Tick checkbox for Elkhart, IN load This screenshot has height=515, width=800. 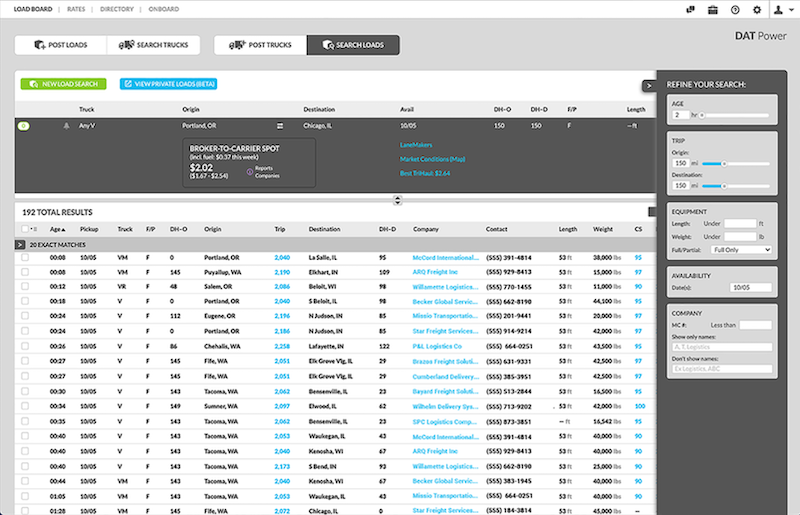(x=25, y=272)
